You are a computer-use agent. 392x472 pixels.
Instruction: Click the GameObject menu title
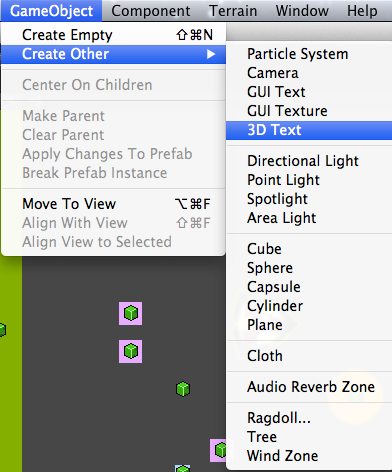pyautogui.click(x=51, y=11)
